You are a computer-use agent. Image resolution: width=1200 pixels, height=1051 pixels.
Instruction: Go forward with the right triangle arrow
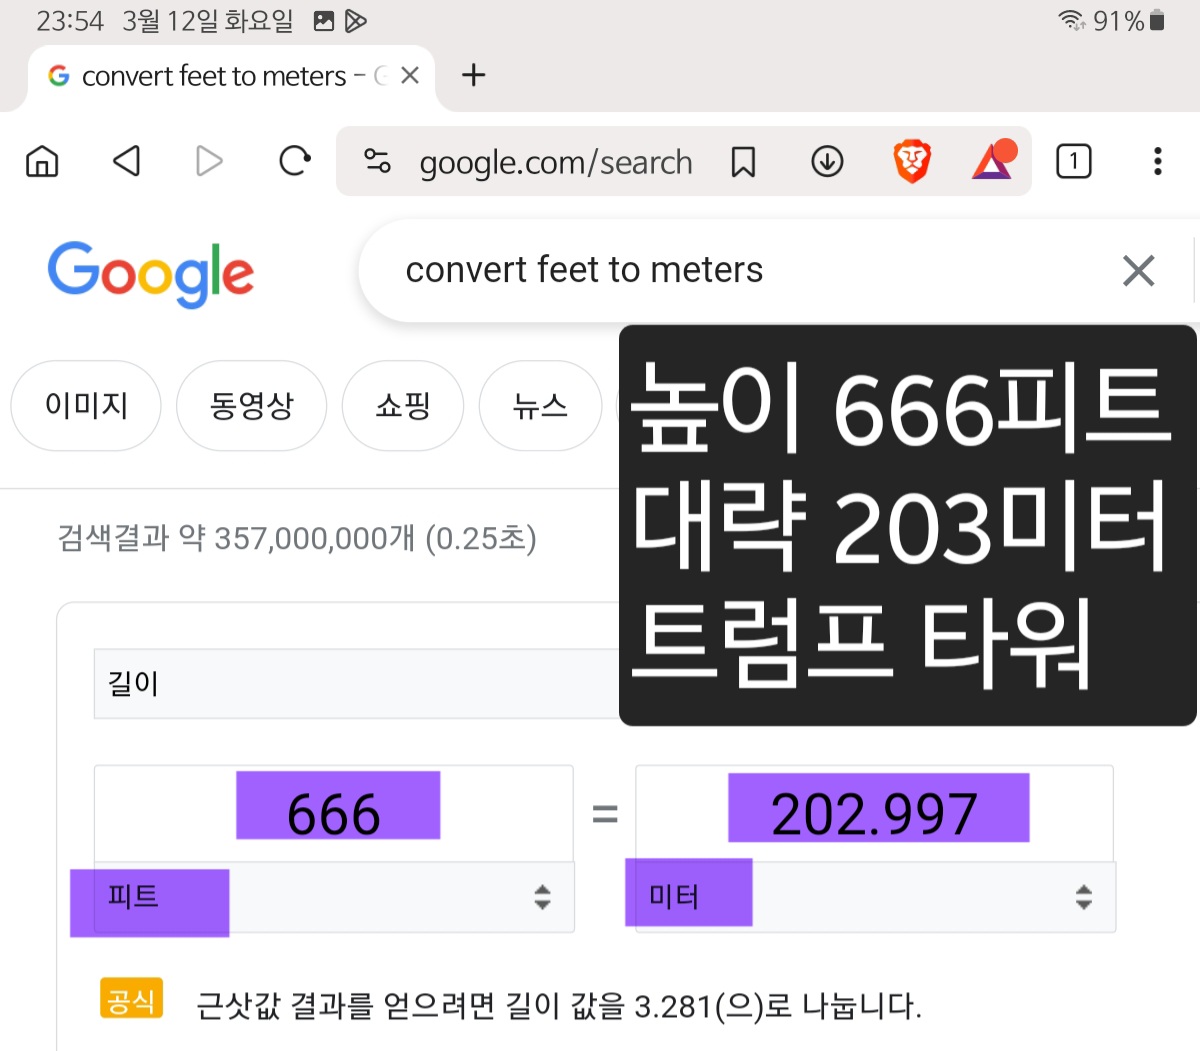[x=209, y=161]
